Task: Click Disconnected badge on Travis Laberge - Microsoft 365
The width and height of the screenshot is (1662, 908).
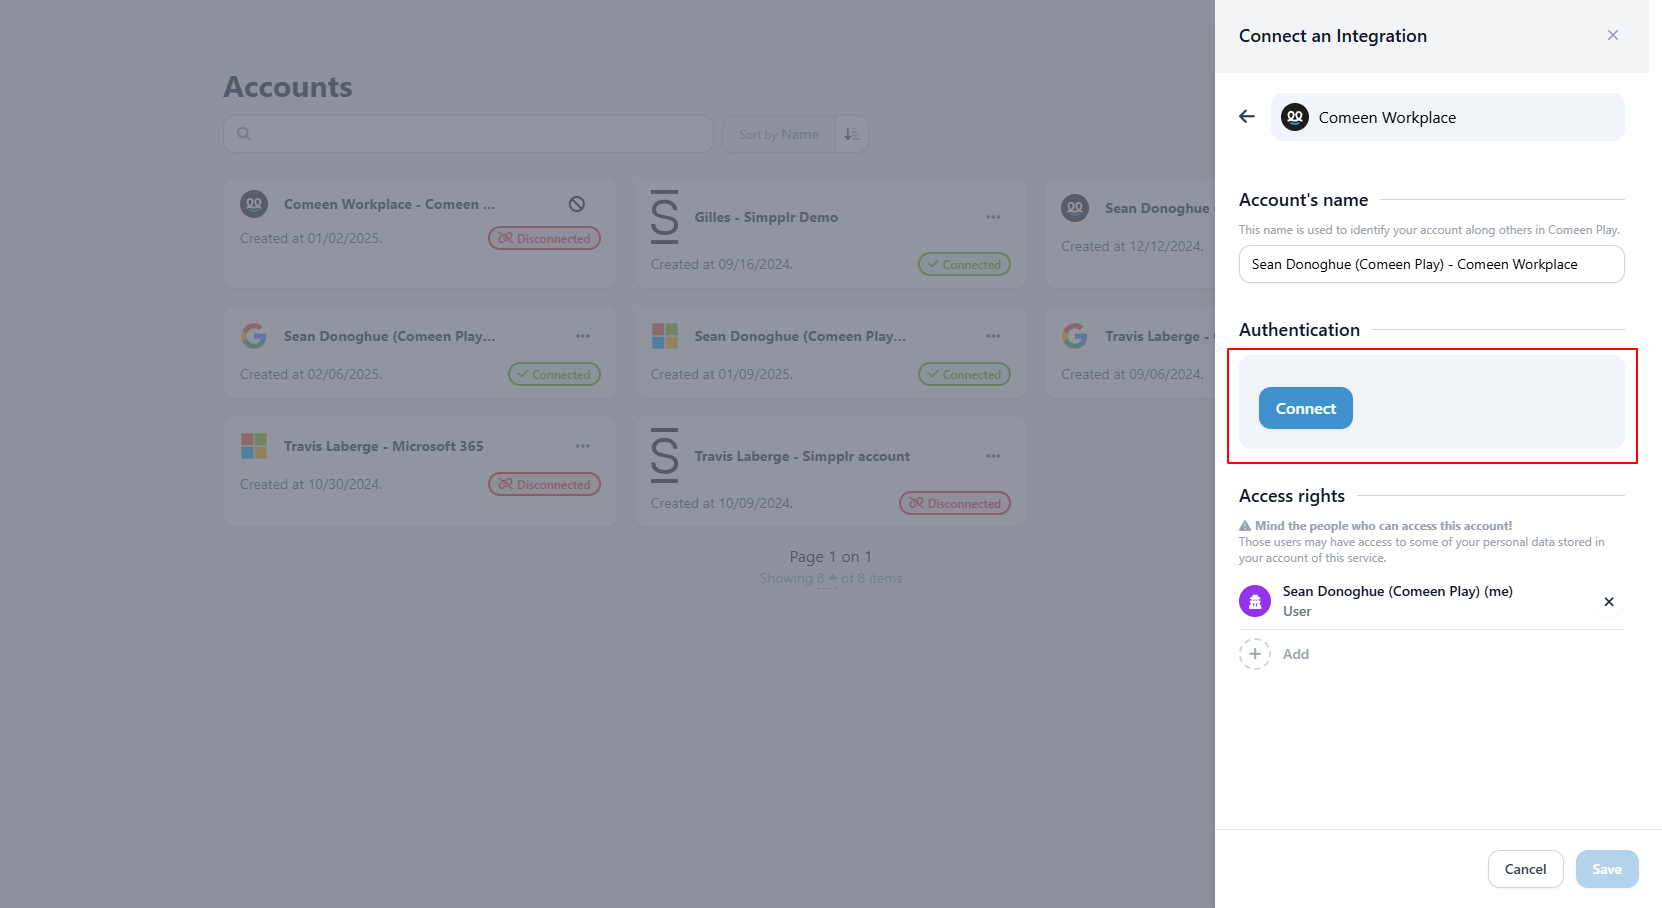Action: tap(544, 484)
